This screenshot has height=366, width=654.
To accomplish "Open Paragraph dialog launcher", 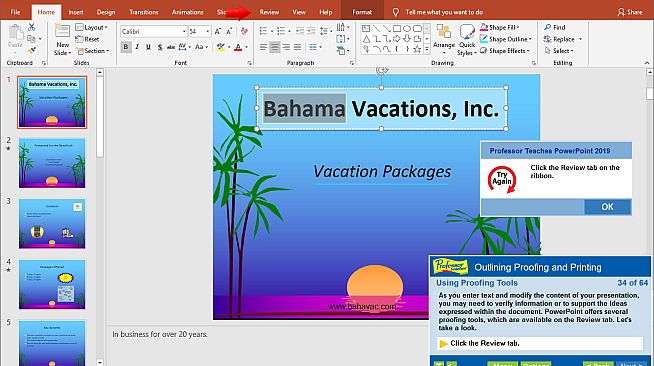I will [352, 63].
